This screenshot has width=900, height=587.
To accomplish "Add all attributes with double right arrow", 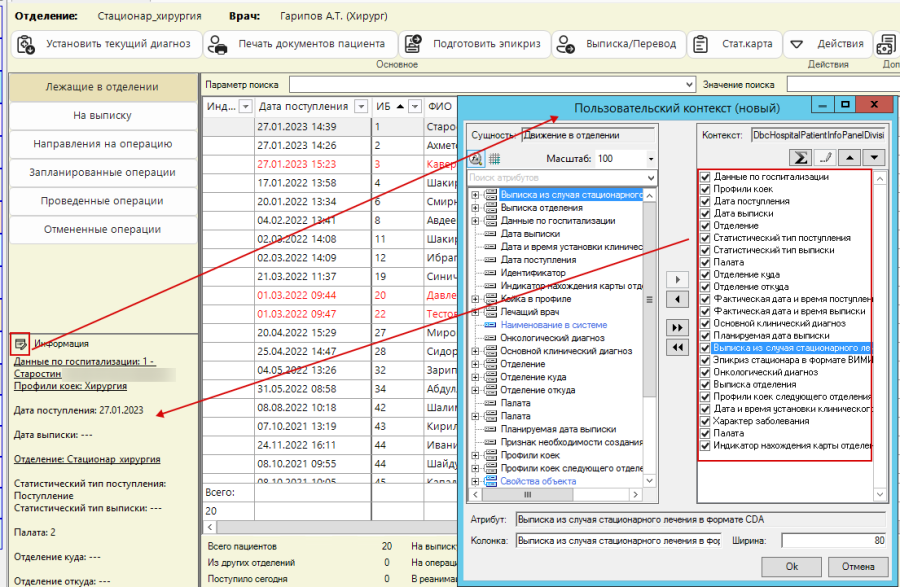I will [x=677, y=328].
